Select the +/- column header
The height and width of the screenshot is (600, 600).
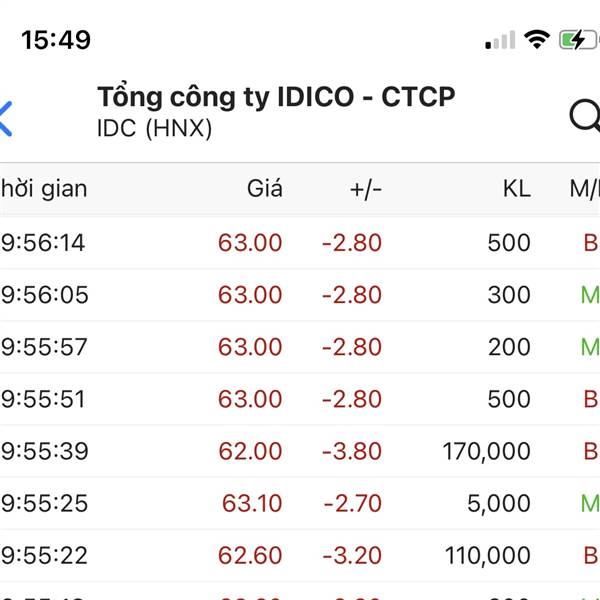pyautogui.click(x=366, y=189)
